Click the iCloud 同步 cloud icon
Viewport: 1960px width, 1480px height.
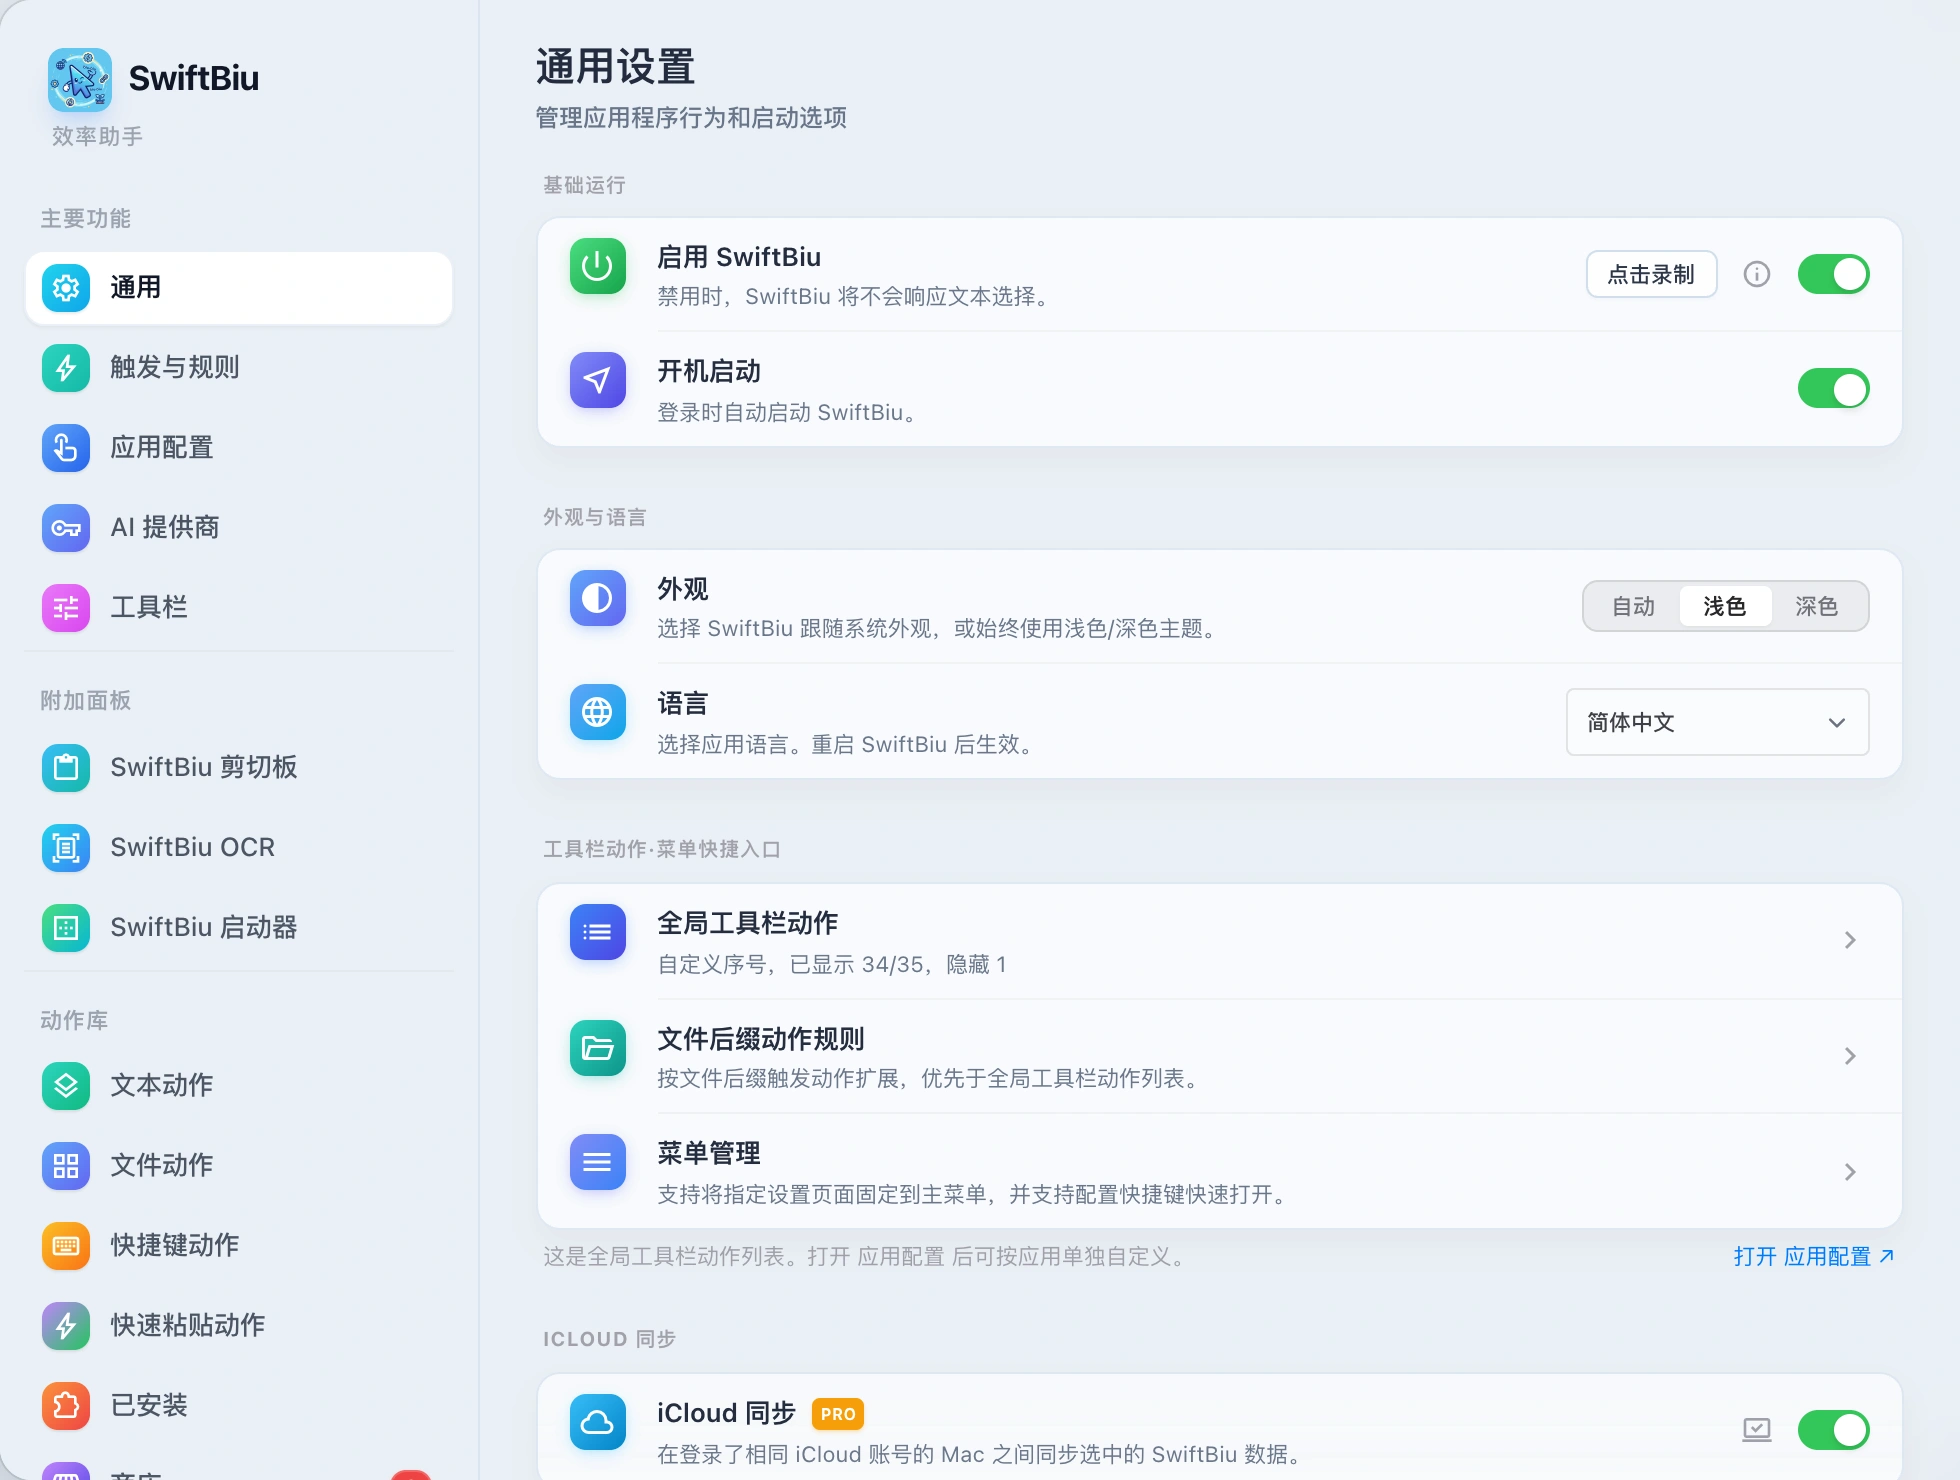[x=598, y=1422]
